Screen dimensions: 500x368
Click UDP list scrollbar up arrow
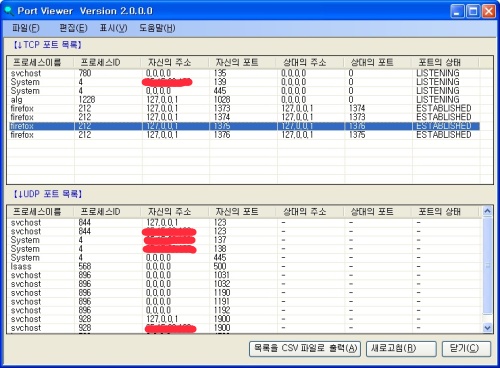[x=487, y=211]
